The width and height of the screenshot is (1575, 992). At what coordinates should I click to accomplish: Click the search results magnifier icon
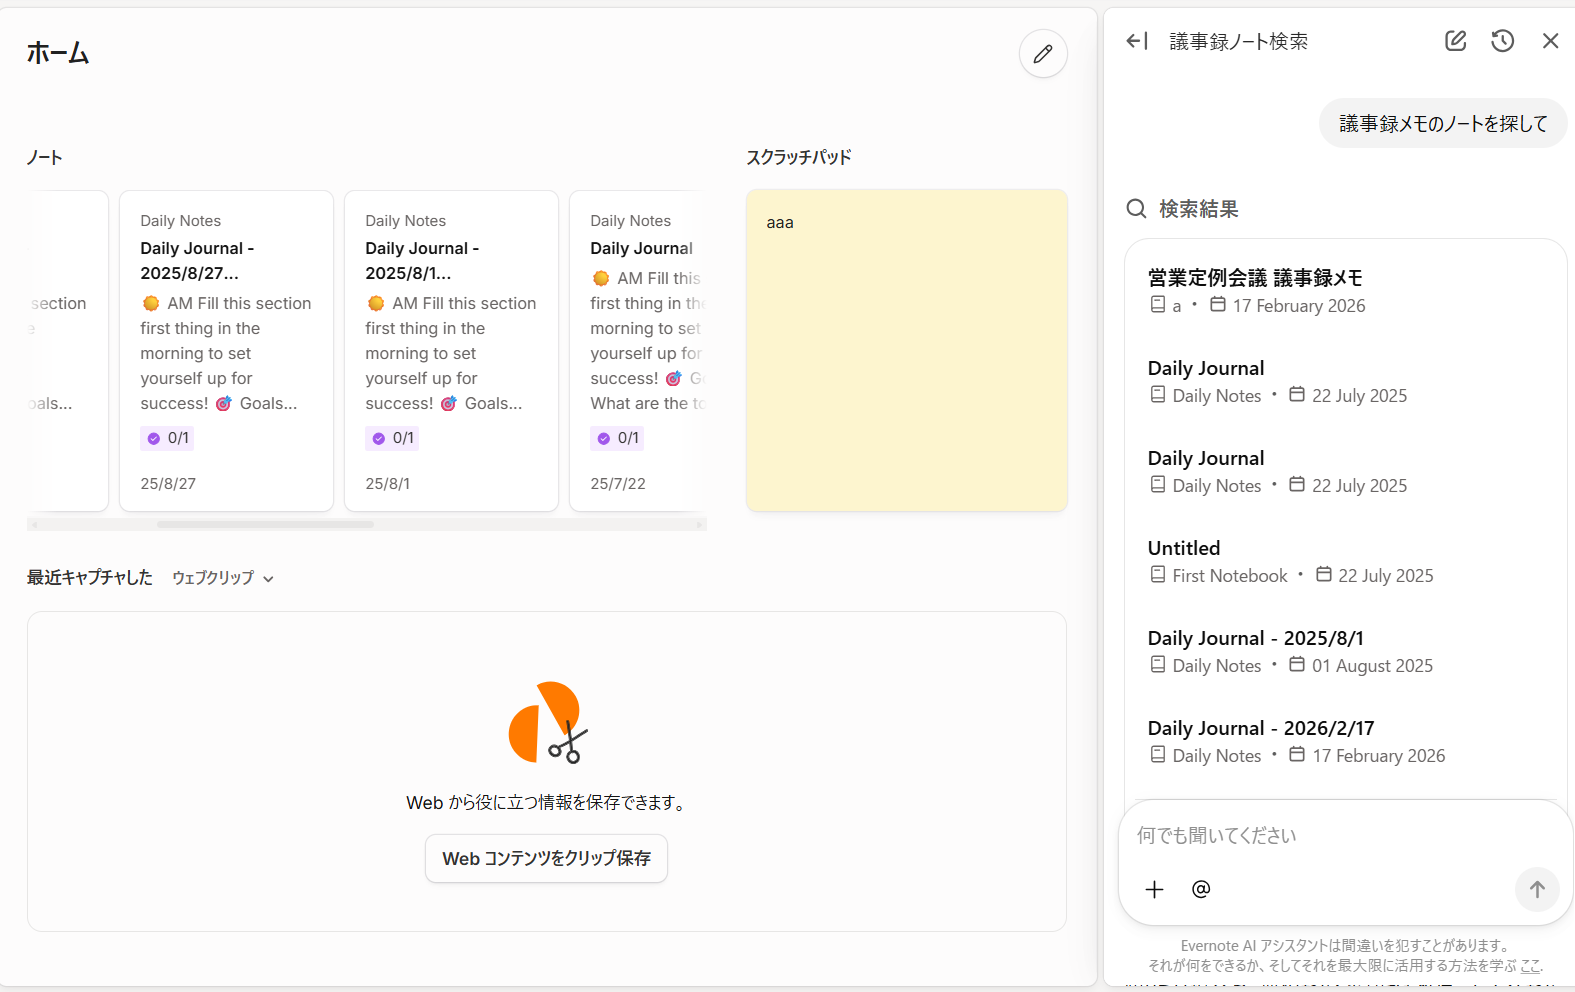[x=1136, y=209]
